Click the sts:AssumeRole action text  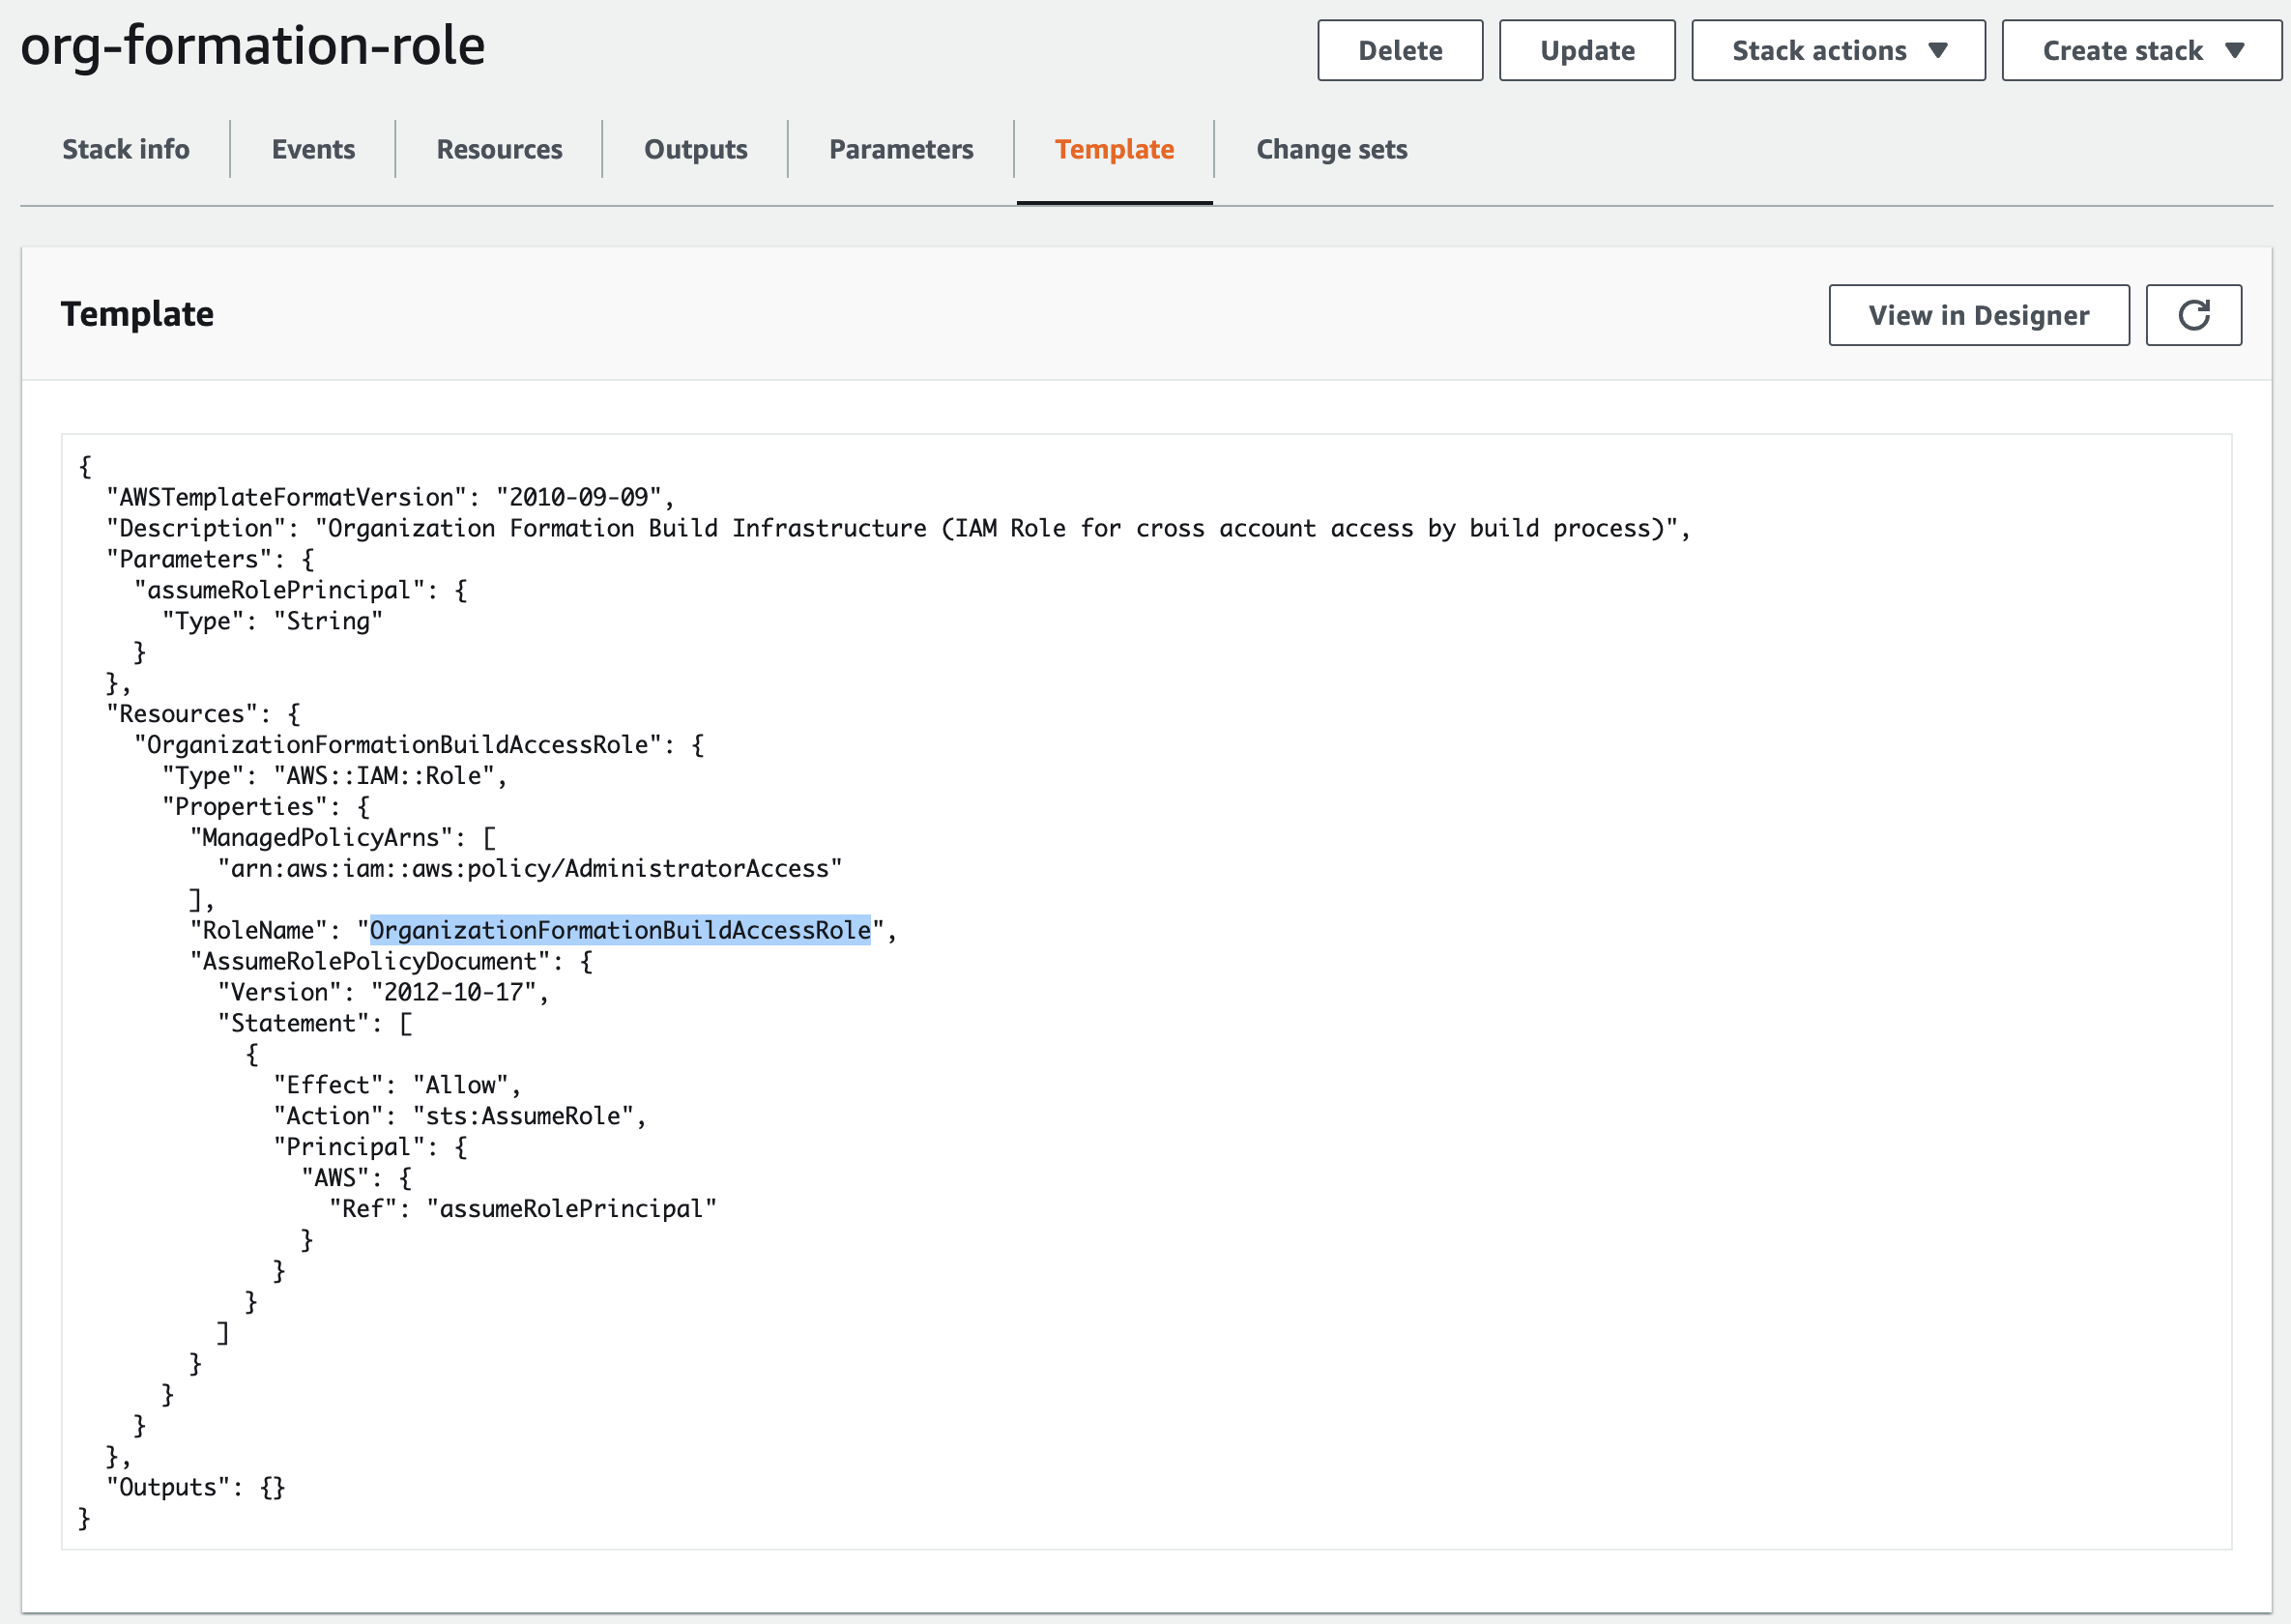pyautogui.click(x=523, y=1116)
